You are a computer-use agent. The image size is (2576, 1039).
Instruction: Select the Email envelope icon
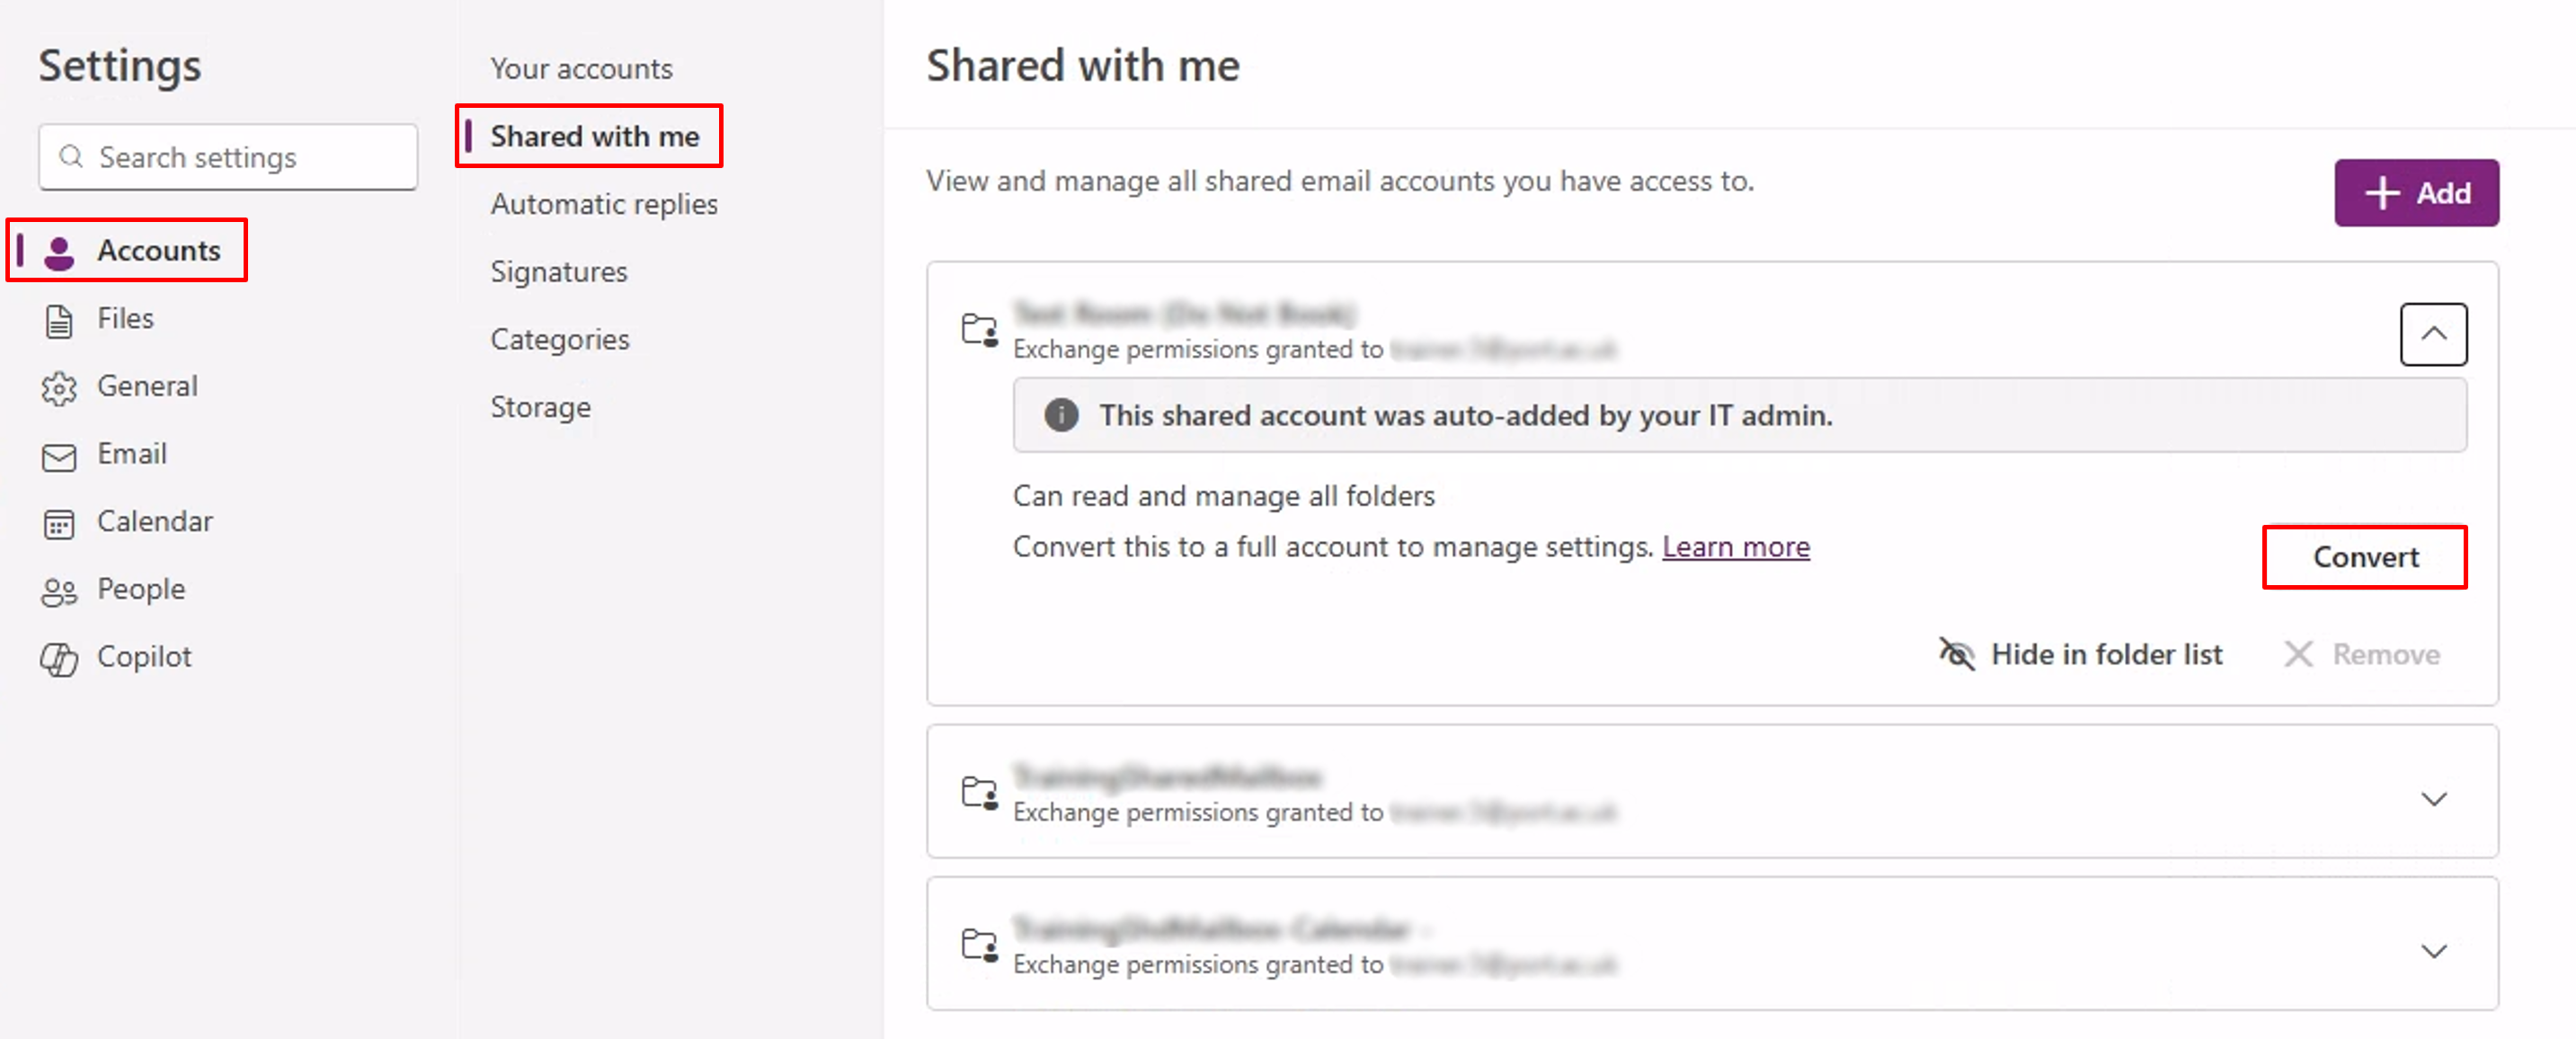click(58, 455)
